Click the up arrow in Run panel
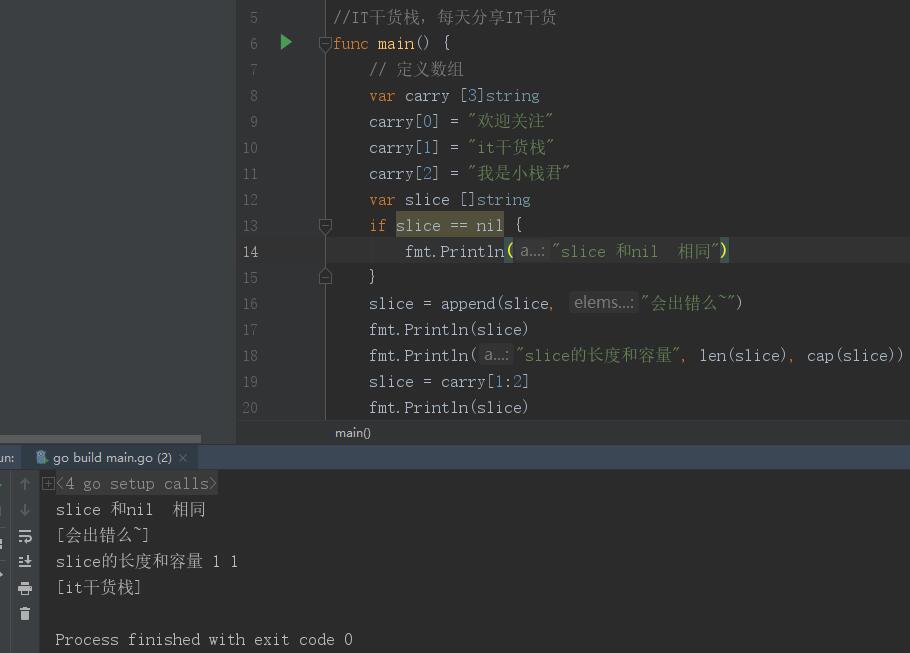This screenshot has width=910, height=653. (25, 484)
